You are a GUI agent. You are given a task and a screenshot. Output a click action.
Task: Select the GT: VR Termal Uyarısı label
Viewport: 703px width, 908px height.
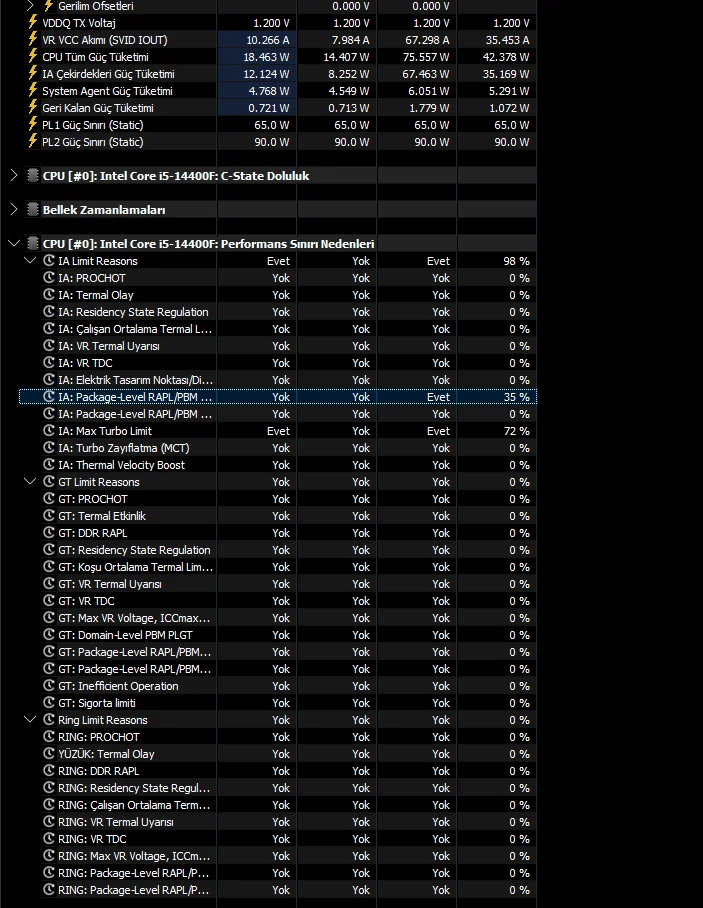click(110, 584)
